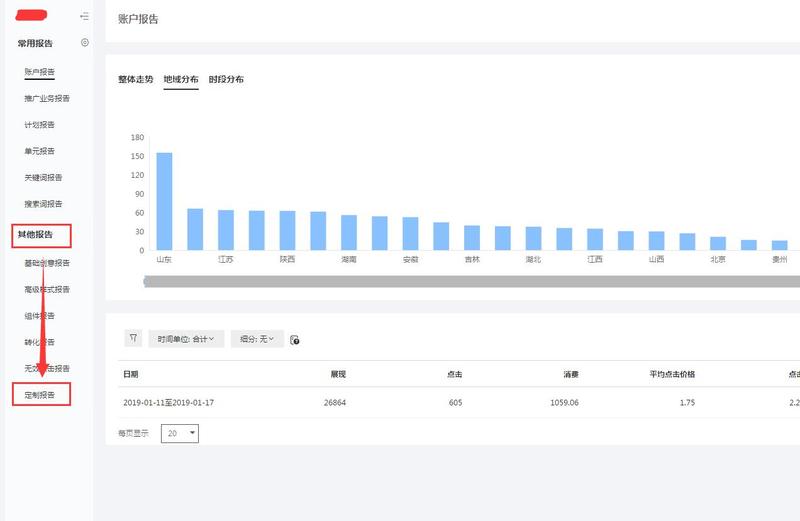Select the clicks value 605
This screenshot has width=800, height=521.
click(x=456, y=403)
